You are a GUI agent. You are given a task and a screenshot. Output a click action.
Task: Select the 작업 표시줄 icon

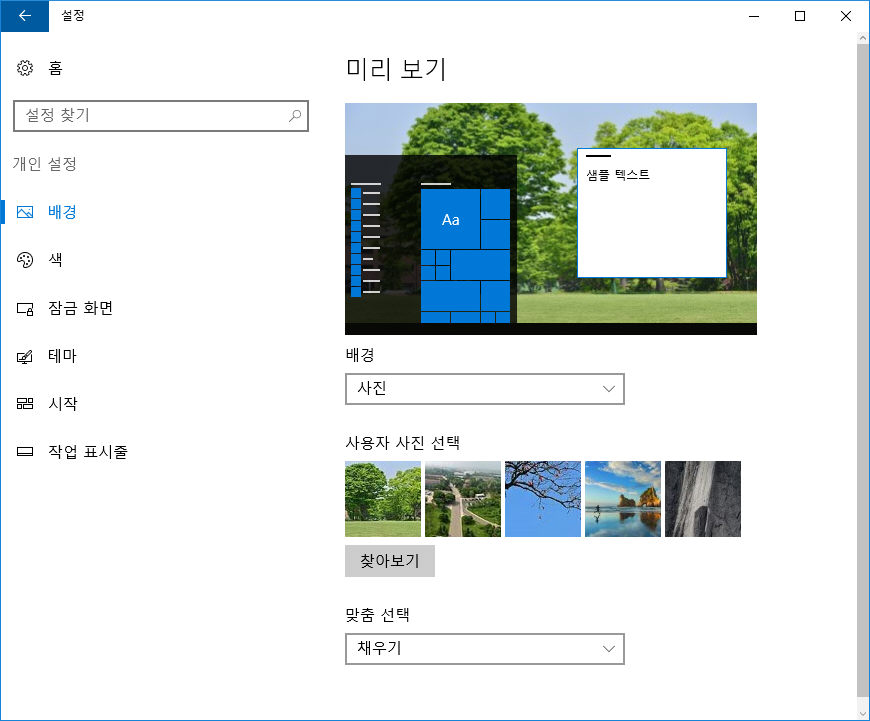25,452
